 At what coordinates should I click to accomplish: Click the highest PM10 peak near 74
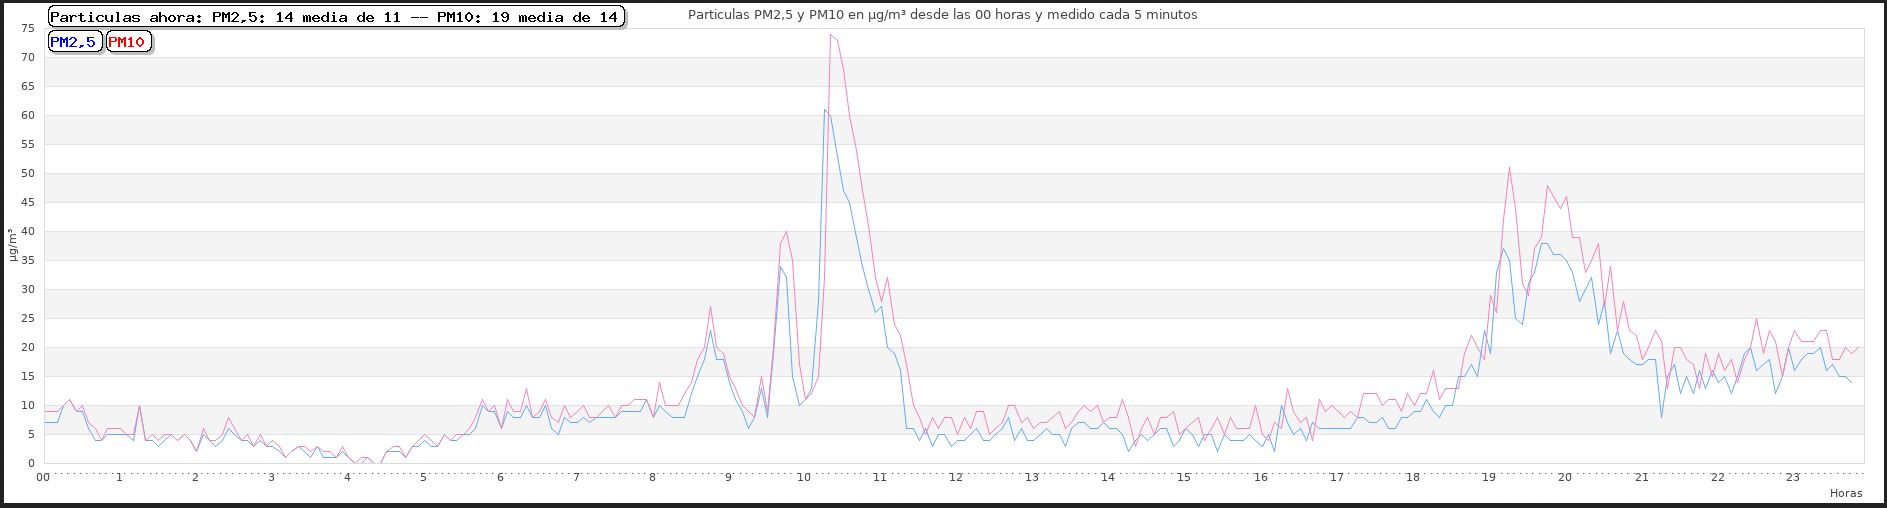pos(830,35)
